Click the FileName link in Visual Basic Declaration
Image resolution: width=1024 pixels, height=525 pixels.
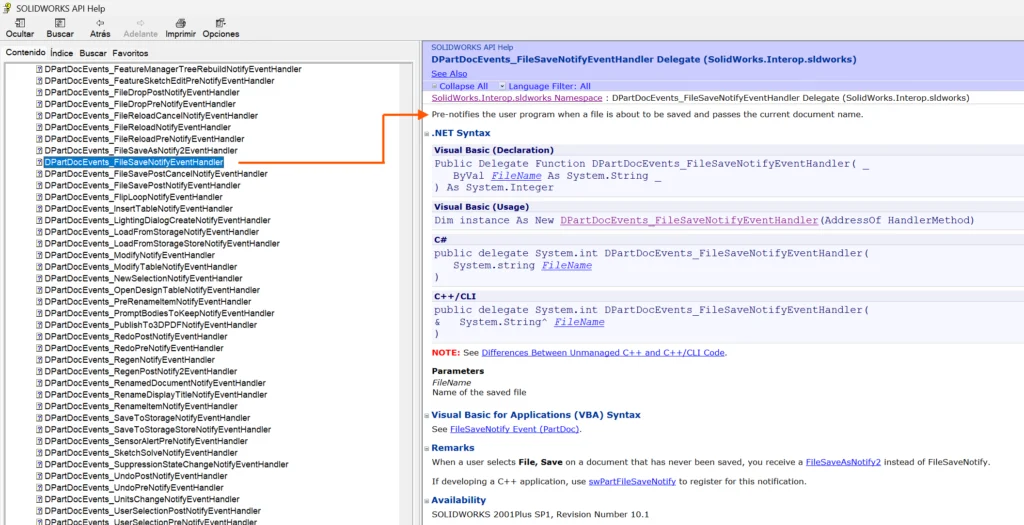click(x=516, y=176)
